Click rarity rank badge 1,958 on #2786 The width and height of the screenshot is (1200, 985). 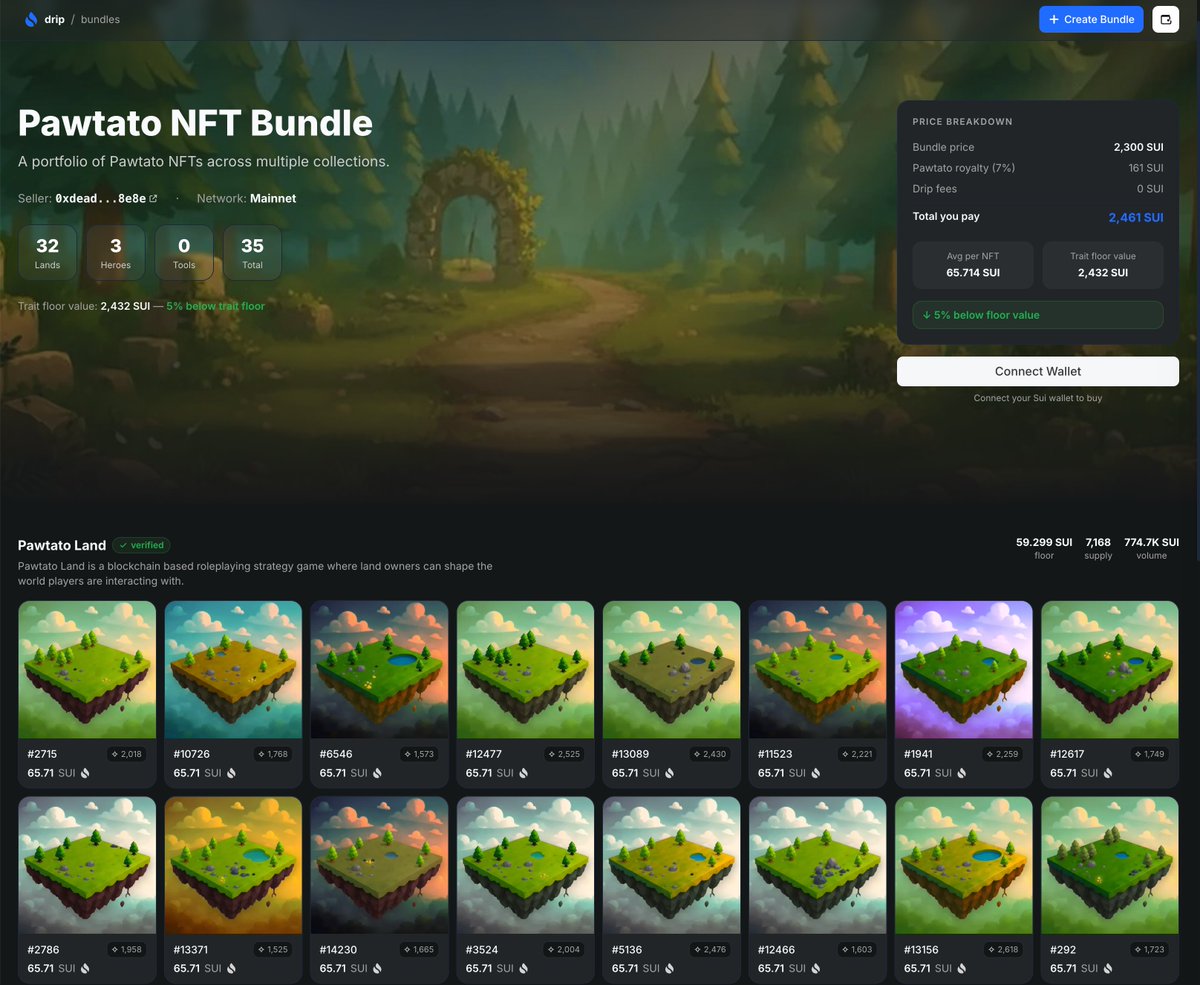point(127,949)
